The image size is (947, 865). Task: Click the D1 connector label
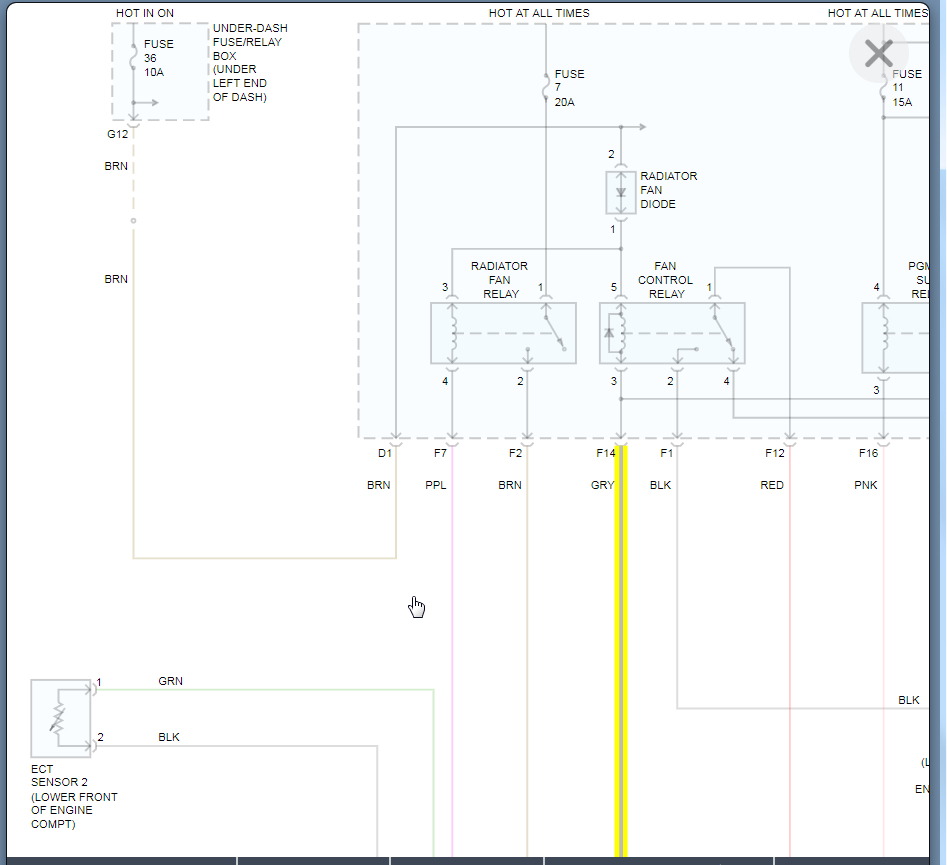pos(385,453)
